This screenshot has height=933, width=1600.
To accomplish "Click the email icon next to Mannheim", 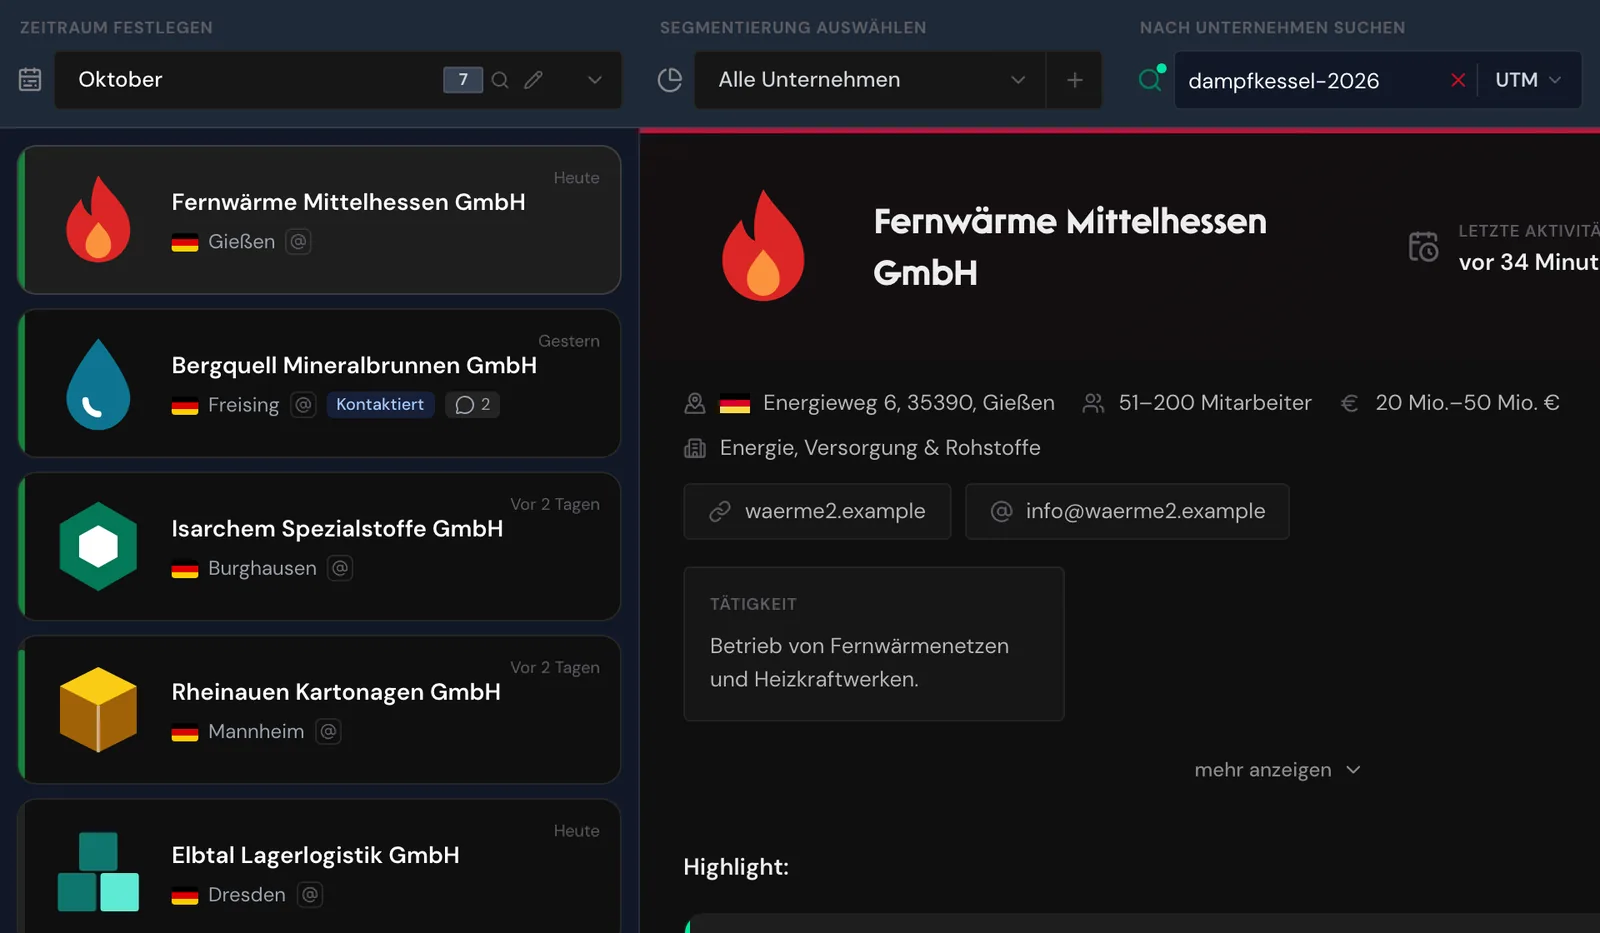I will 328,731.
